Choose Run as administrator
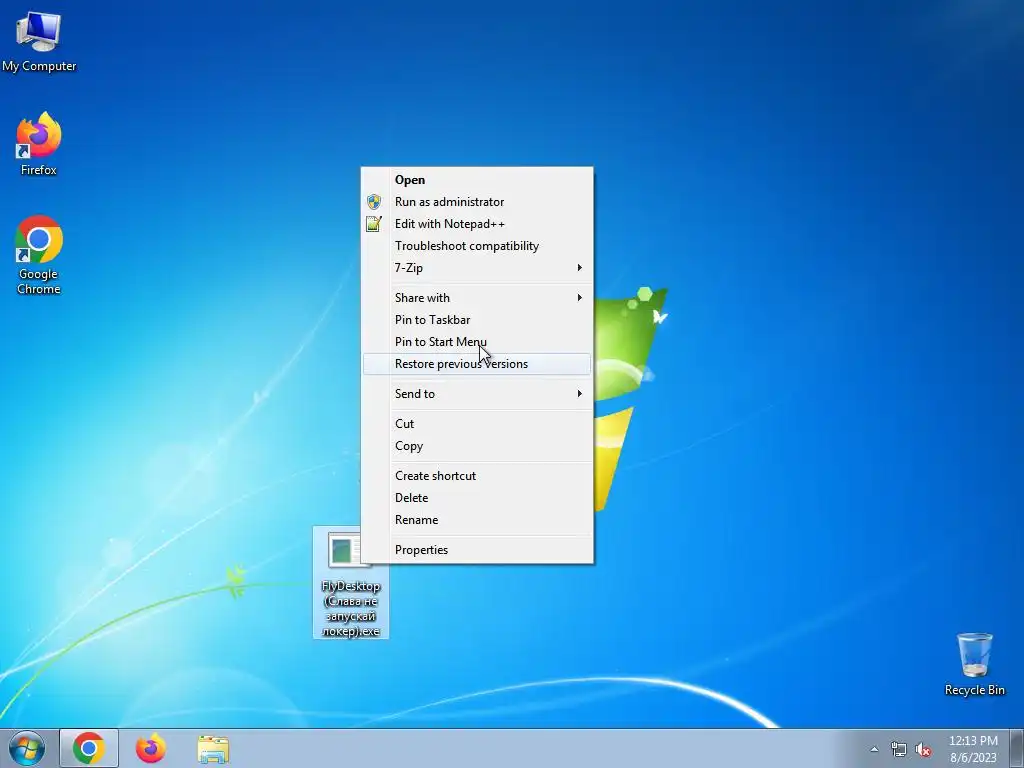Screen dimensions: 1024x768 click(477, 202)
